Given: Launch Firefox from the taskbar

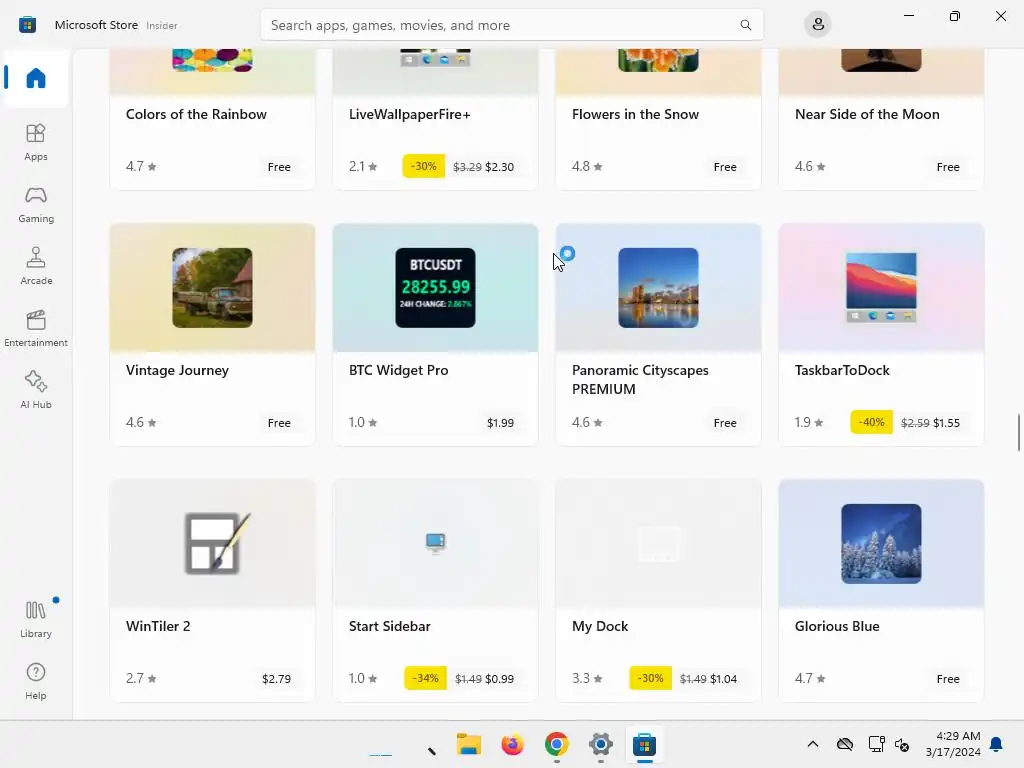Looking at the screenshot, I should (x=513, y=744).
